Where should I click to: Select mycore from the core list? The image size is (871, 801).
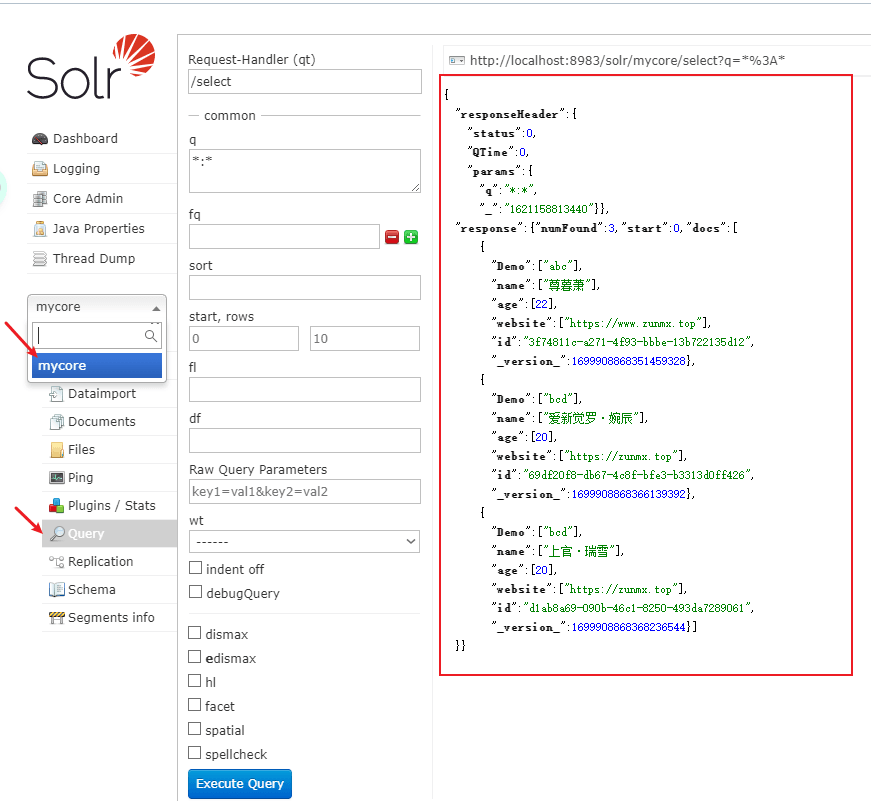coord(97,366)
